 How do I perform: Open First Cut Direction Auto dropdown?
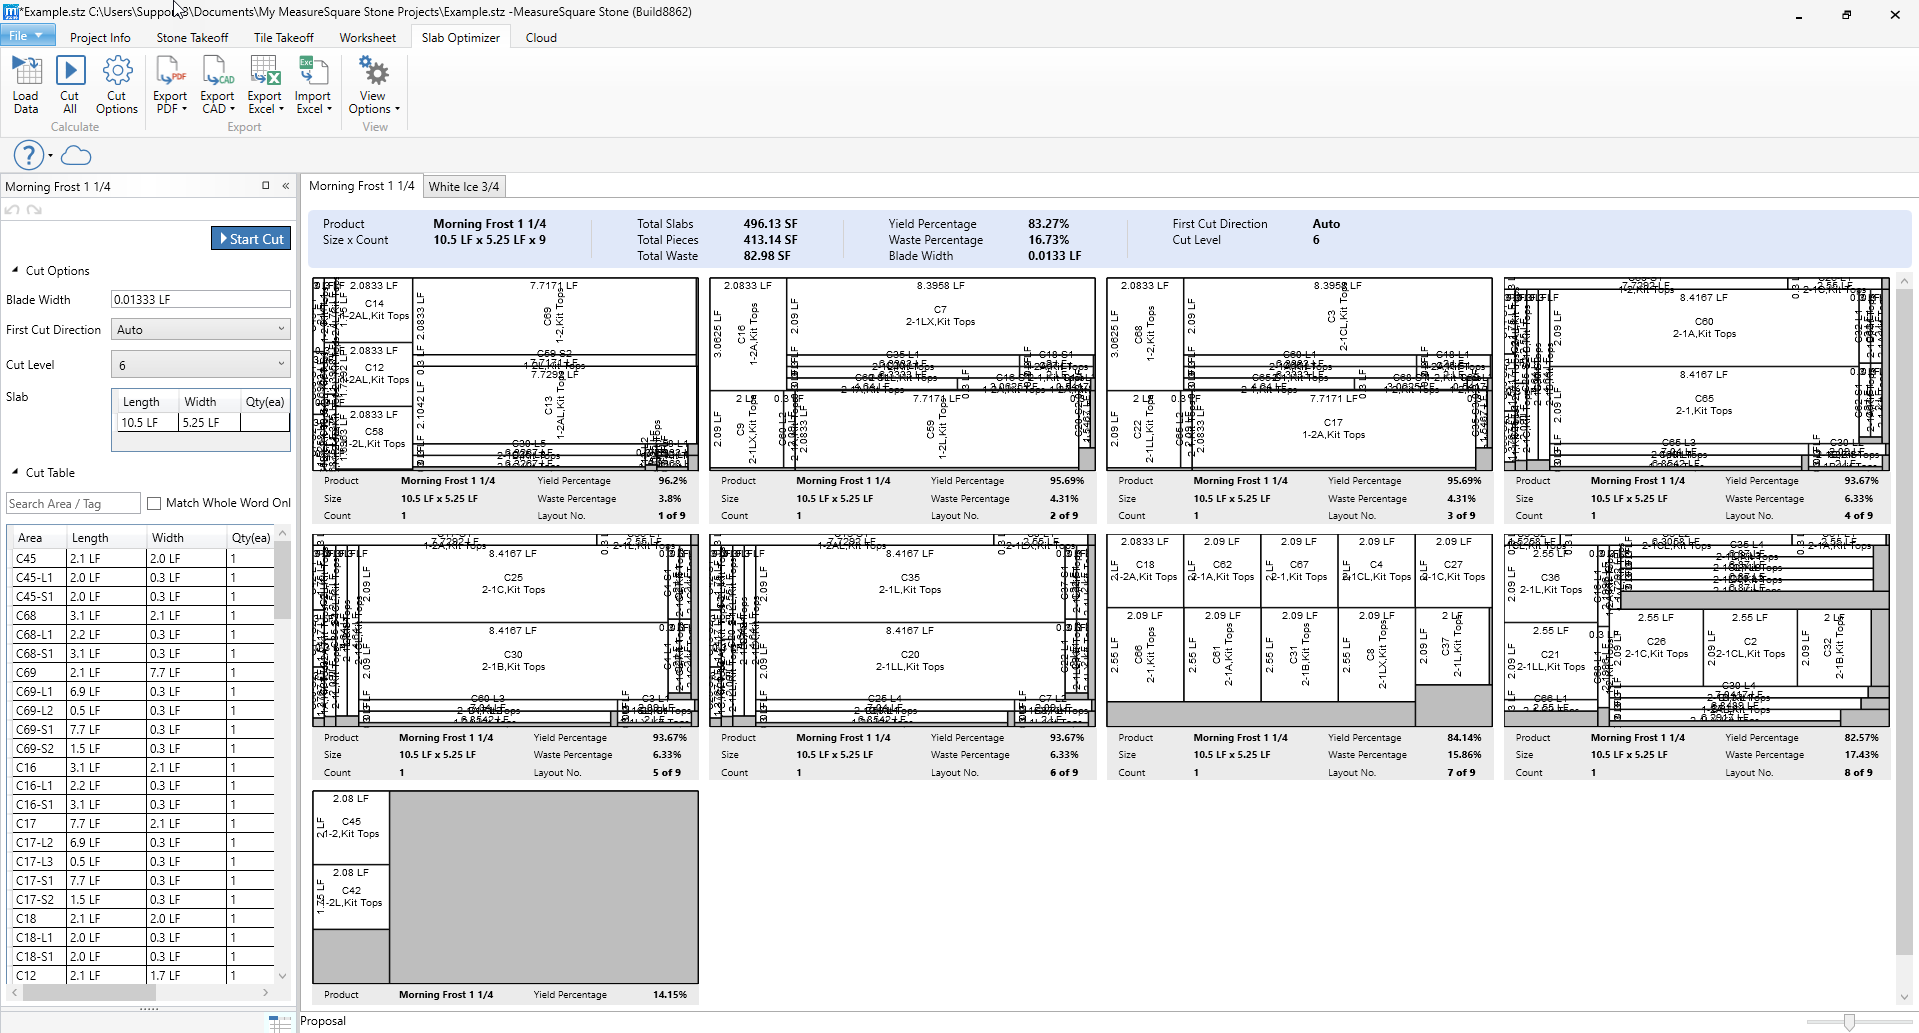click(x=200, y=329)
